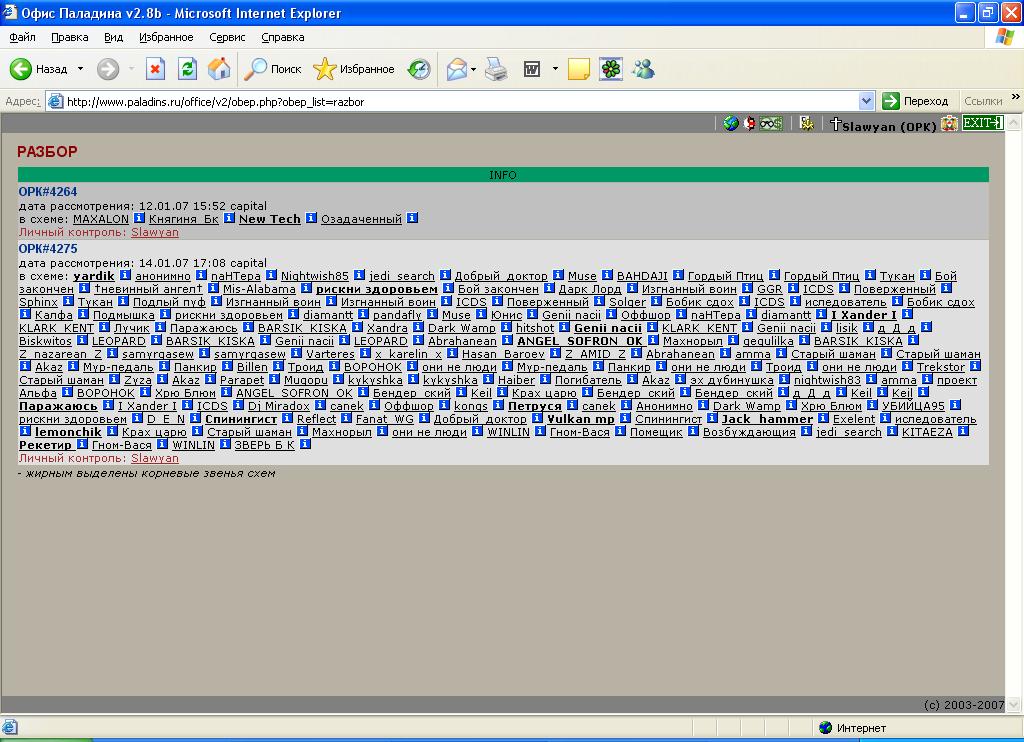Open the Правка menu
This screenshot has width=1024, height=742.
point(69,37)
